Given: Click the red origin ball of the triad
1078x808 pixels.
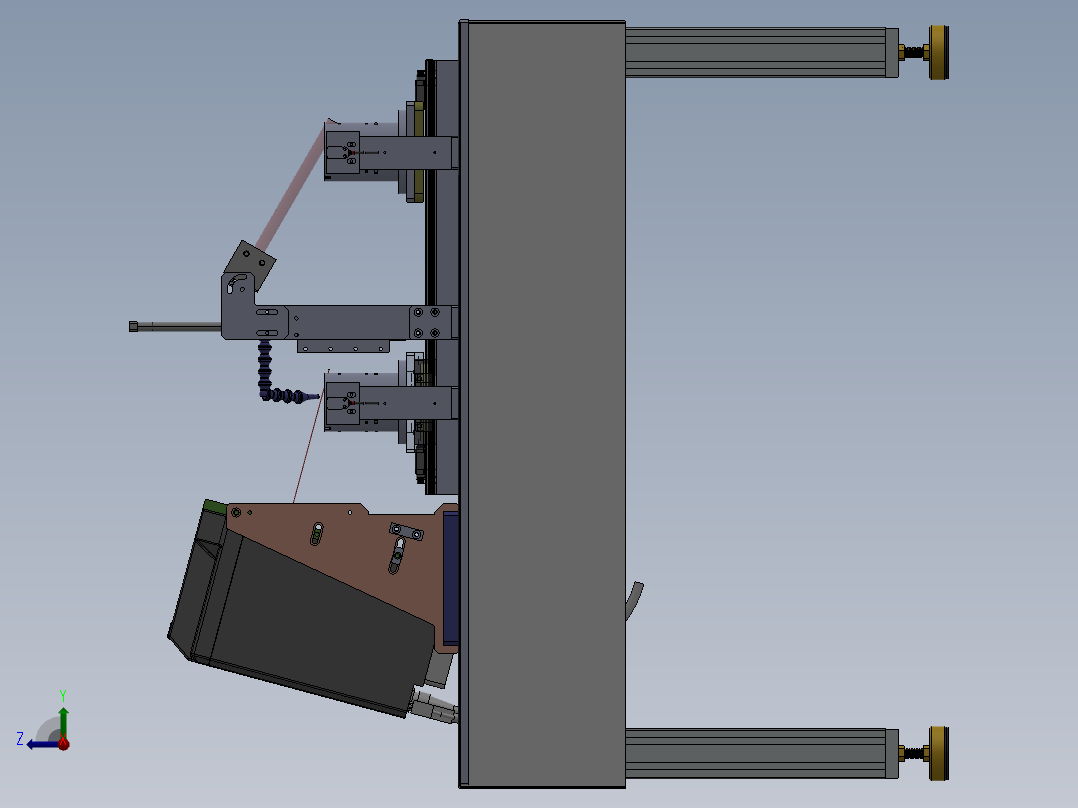Looking at the screenshot, I should 63,743.
